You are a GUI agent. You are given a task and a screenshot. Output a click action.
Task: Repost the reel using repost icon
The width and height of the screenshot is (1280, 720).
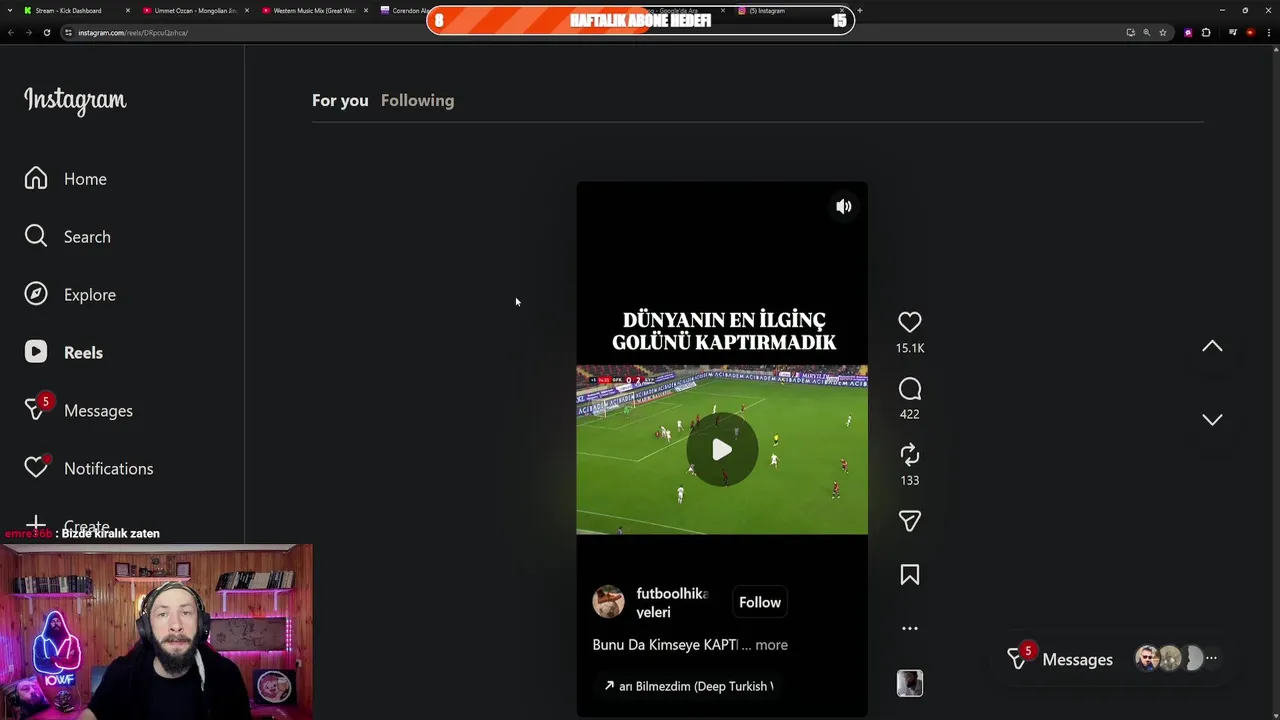pyautogui.click(x=909, y=455)
